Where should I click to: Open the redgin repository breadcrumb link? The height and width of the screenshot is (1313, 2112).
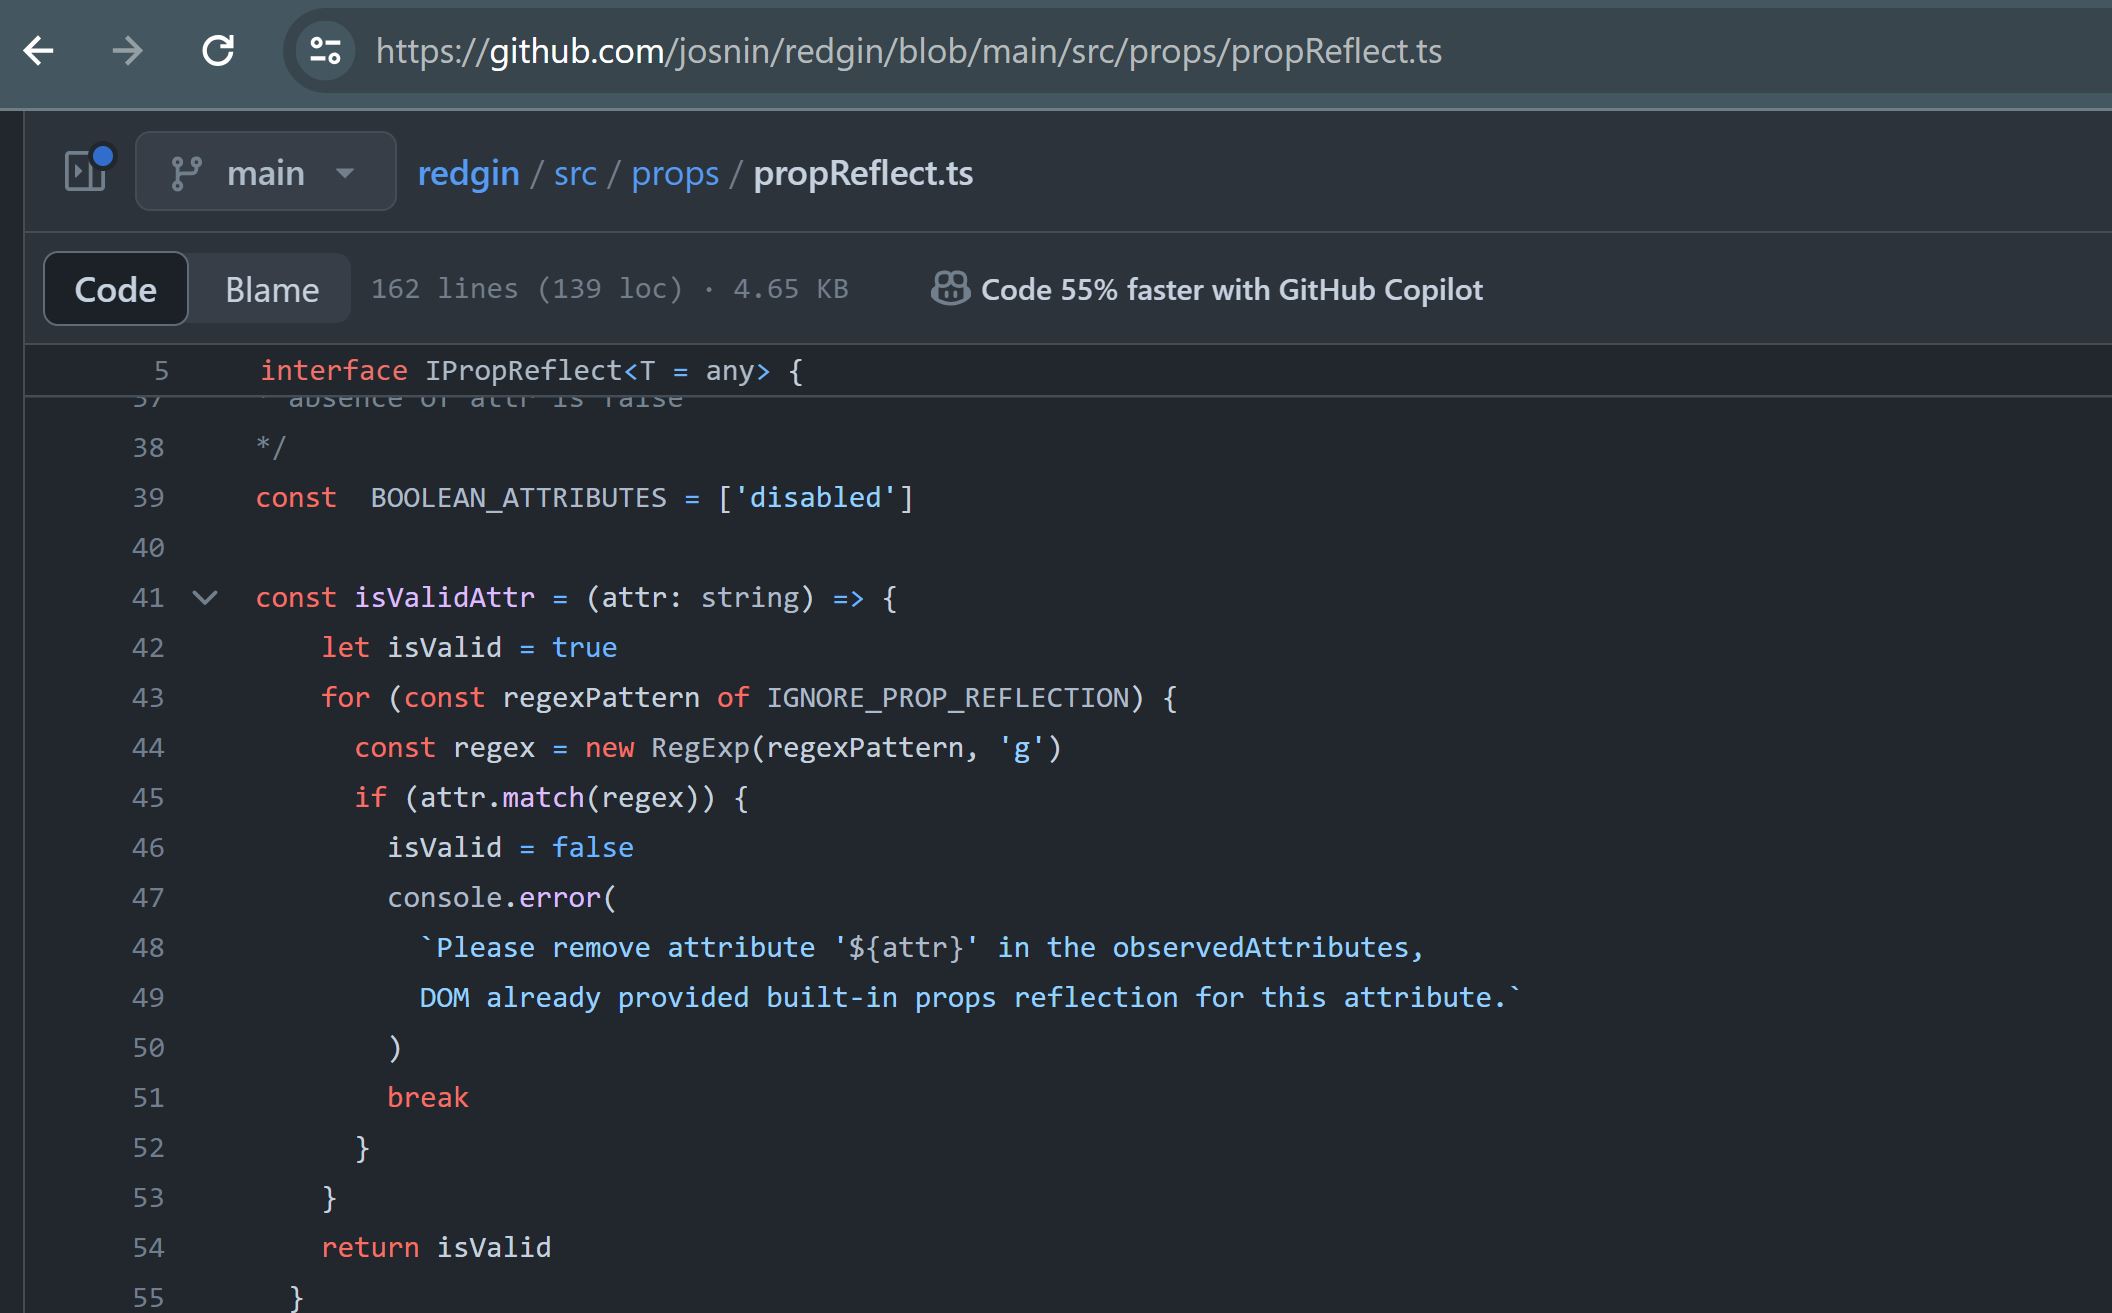tap(468, 173)
